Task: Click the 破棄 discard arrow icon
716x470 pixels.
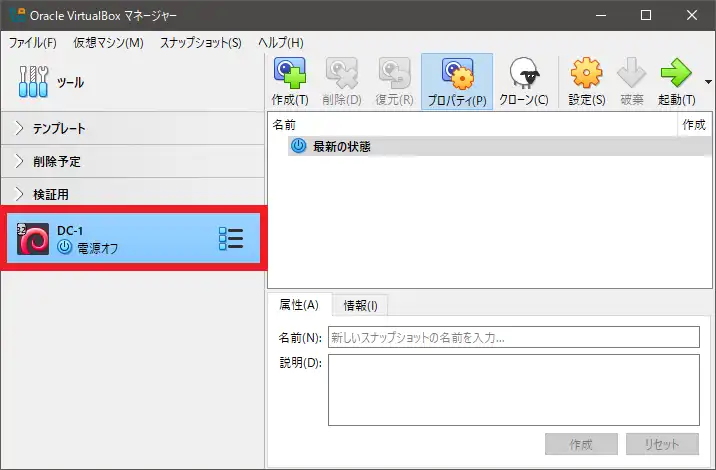Action: (x=632, y=73)
